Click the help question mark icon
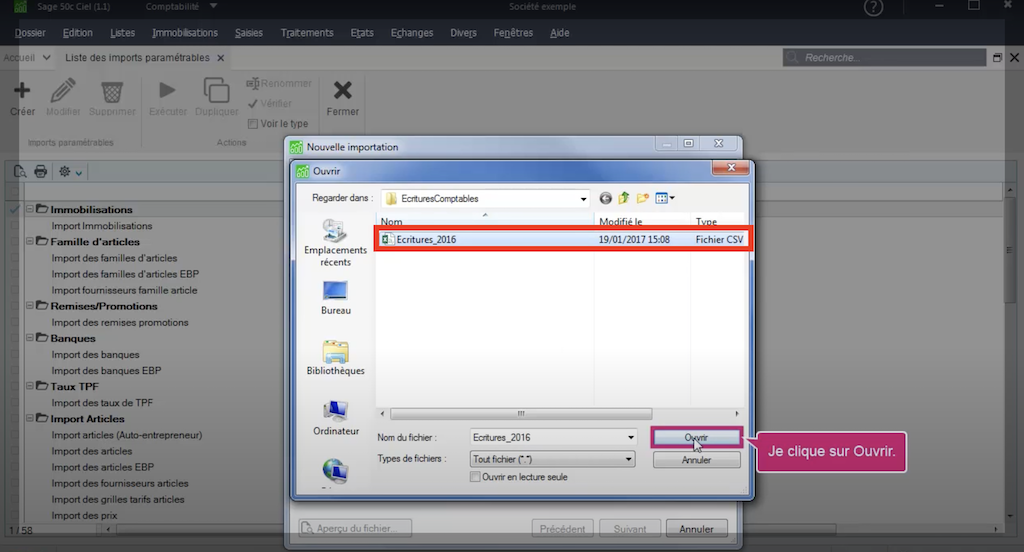The width and height of the screenshot is (1024, 552). coord(873,7)
